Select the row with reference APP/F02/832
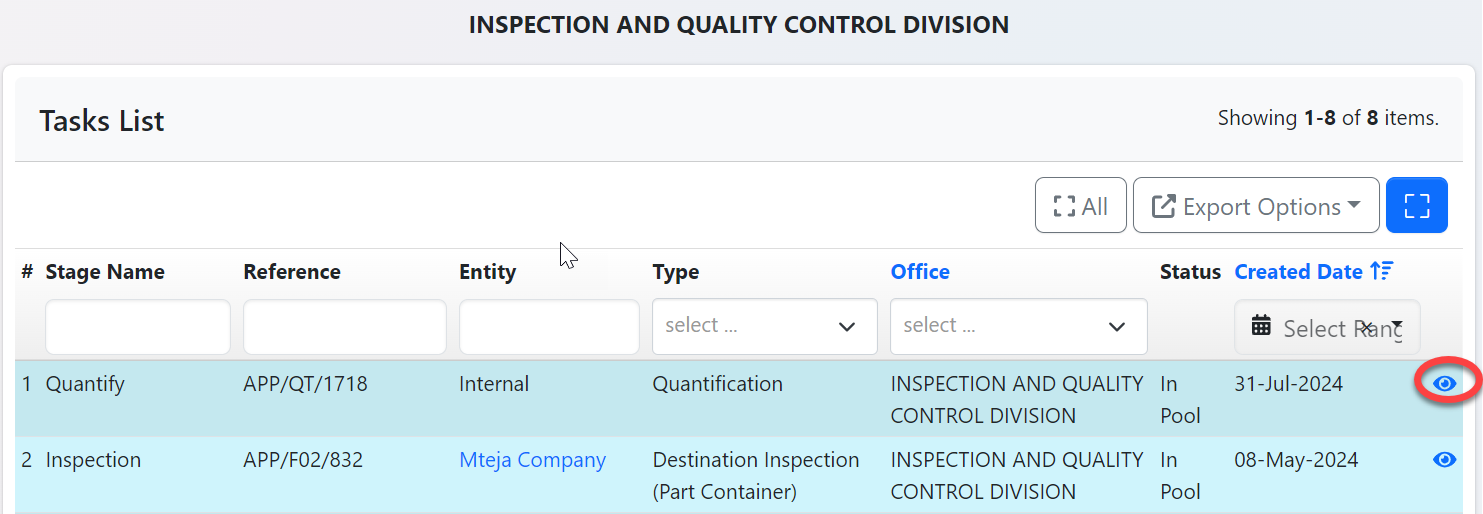 coord(303,460)
